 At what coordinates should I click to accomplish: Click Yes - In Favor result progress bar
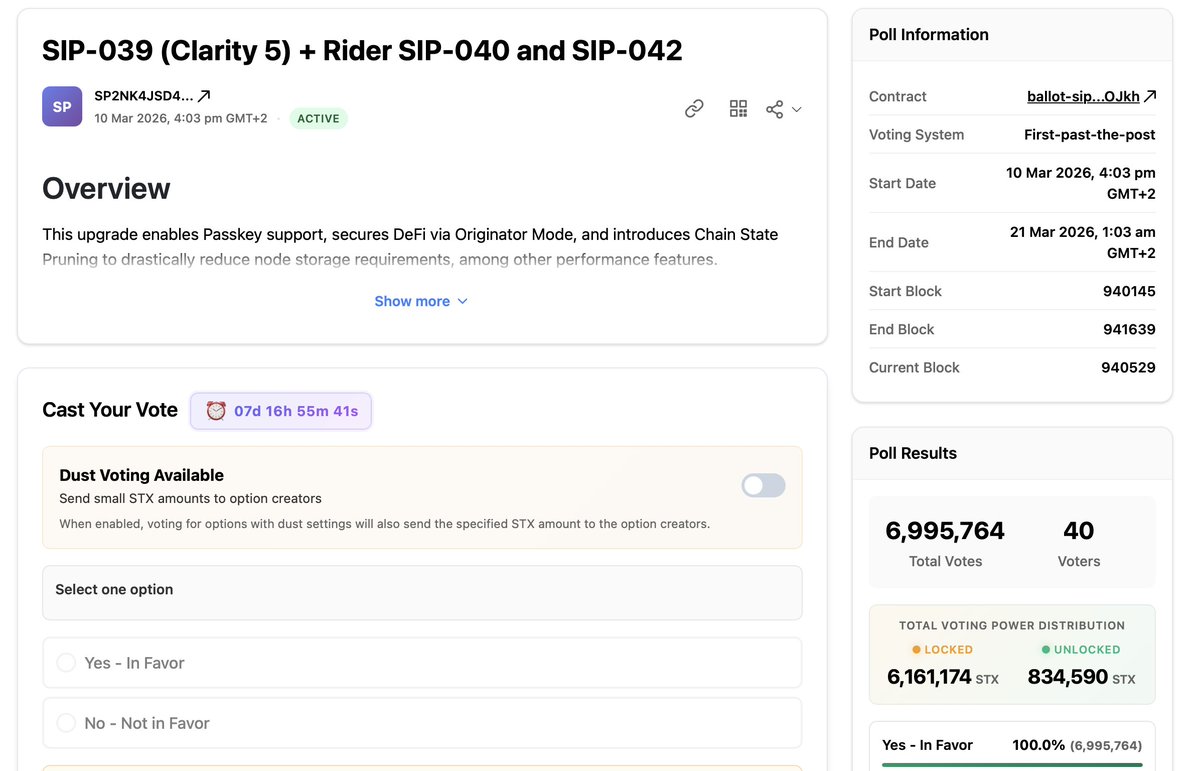[x=1012, y=765]
